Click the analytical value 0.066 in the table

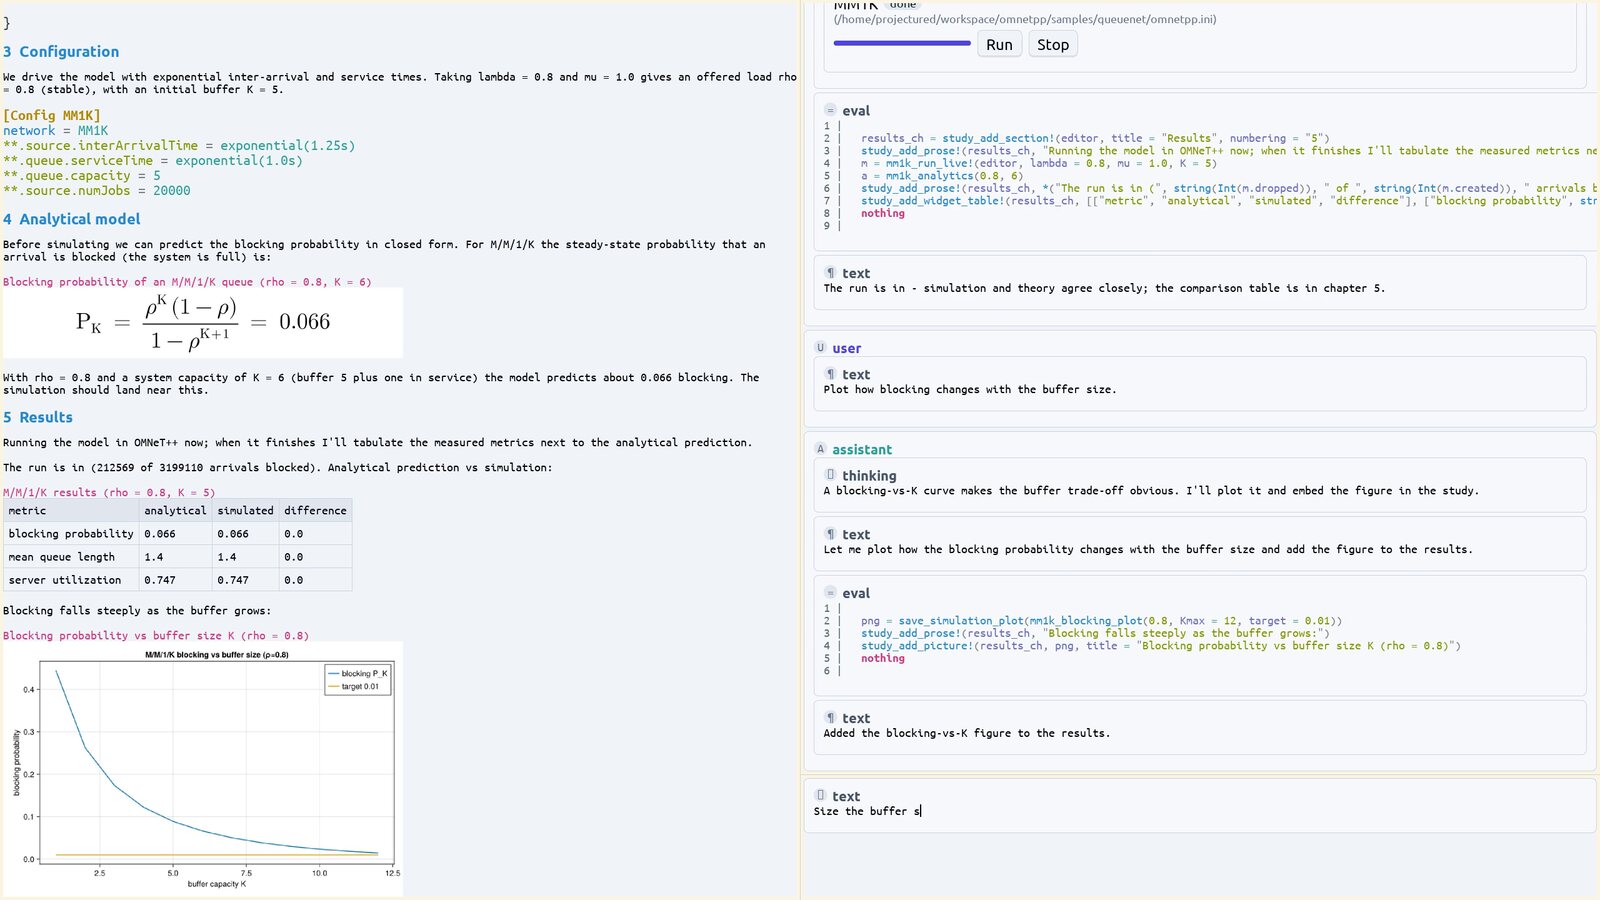160,534
